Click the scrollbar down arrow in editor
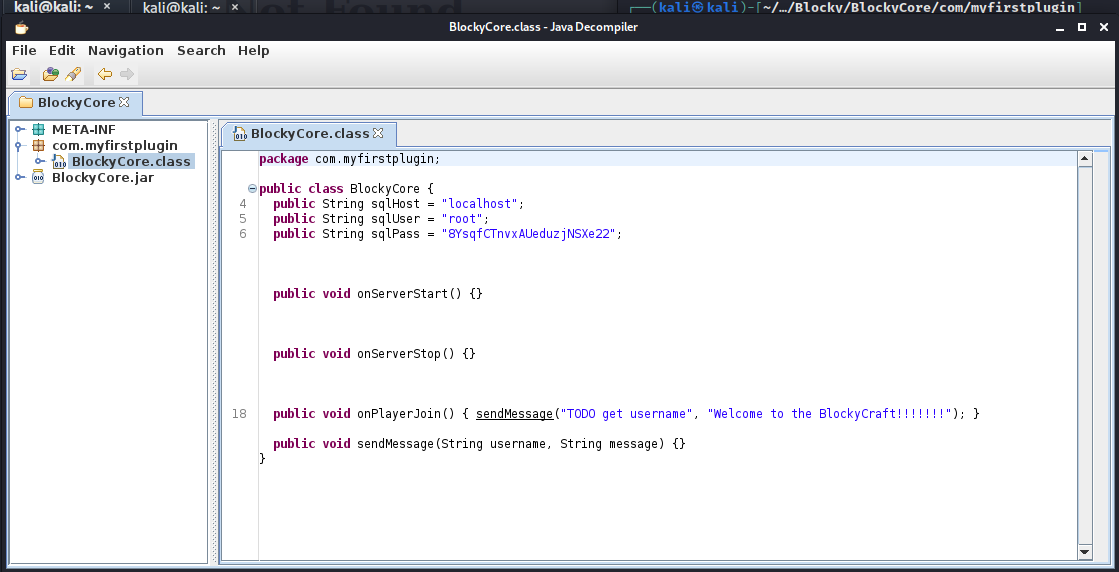1119x572 pixels. [1085, 552]
